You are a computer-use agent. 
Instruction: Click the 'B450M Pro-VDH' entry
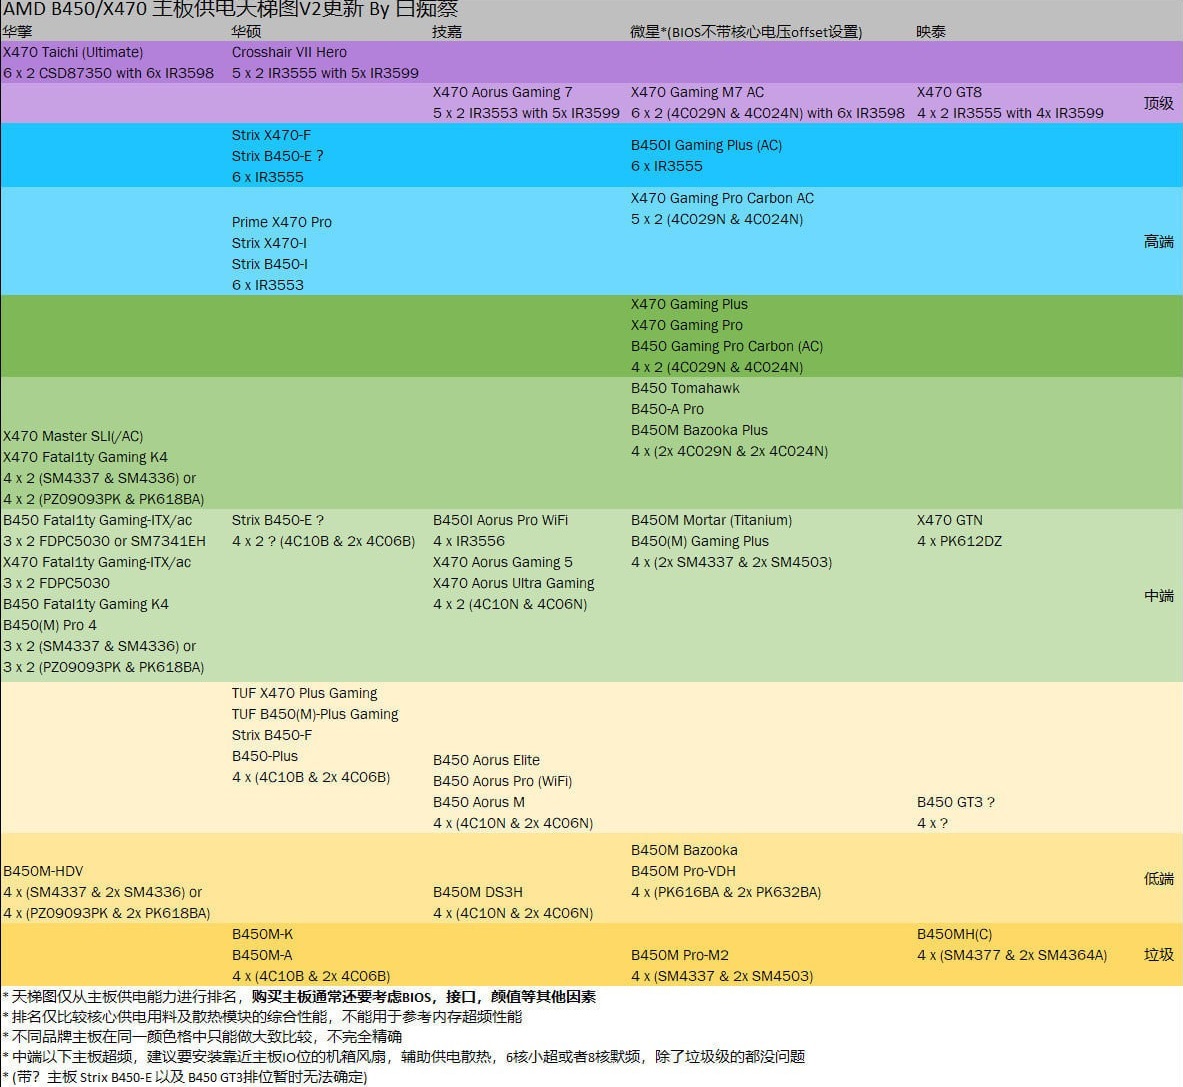pyautogui.click(x=683, y=871)
